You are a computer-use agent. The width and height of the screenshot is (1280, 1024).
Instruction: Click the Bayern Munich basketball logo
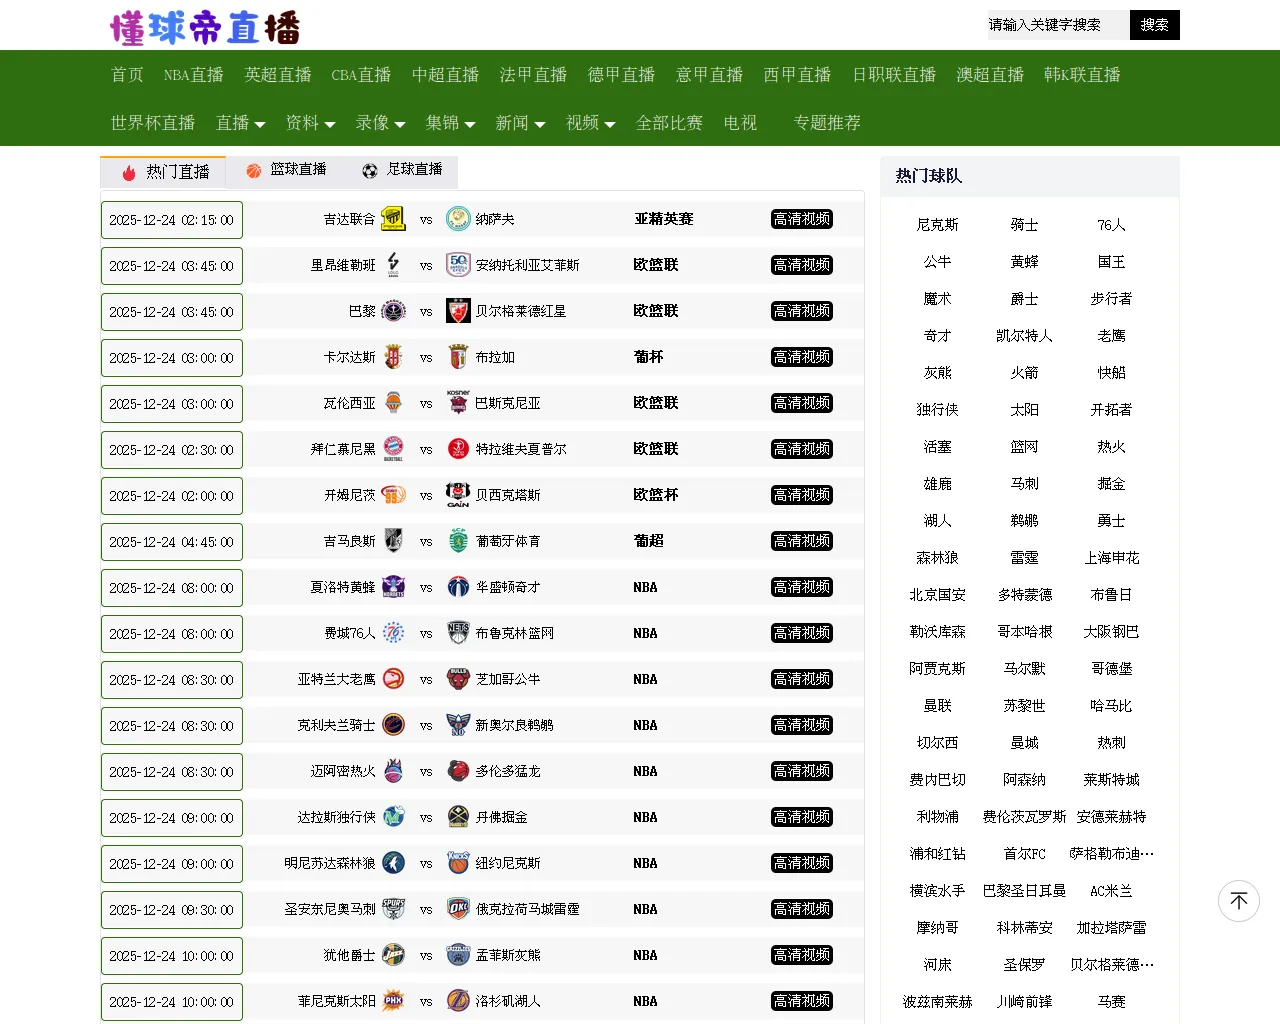[393, 449]
